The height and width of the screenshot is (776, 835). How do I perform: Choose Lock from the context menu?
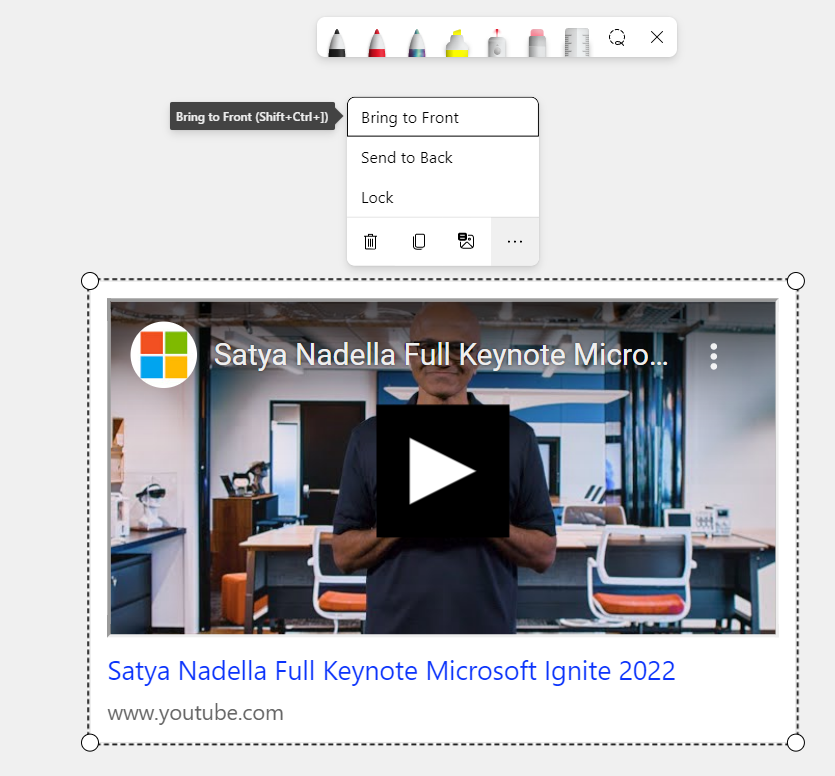coord(443,198)
